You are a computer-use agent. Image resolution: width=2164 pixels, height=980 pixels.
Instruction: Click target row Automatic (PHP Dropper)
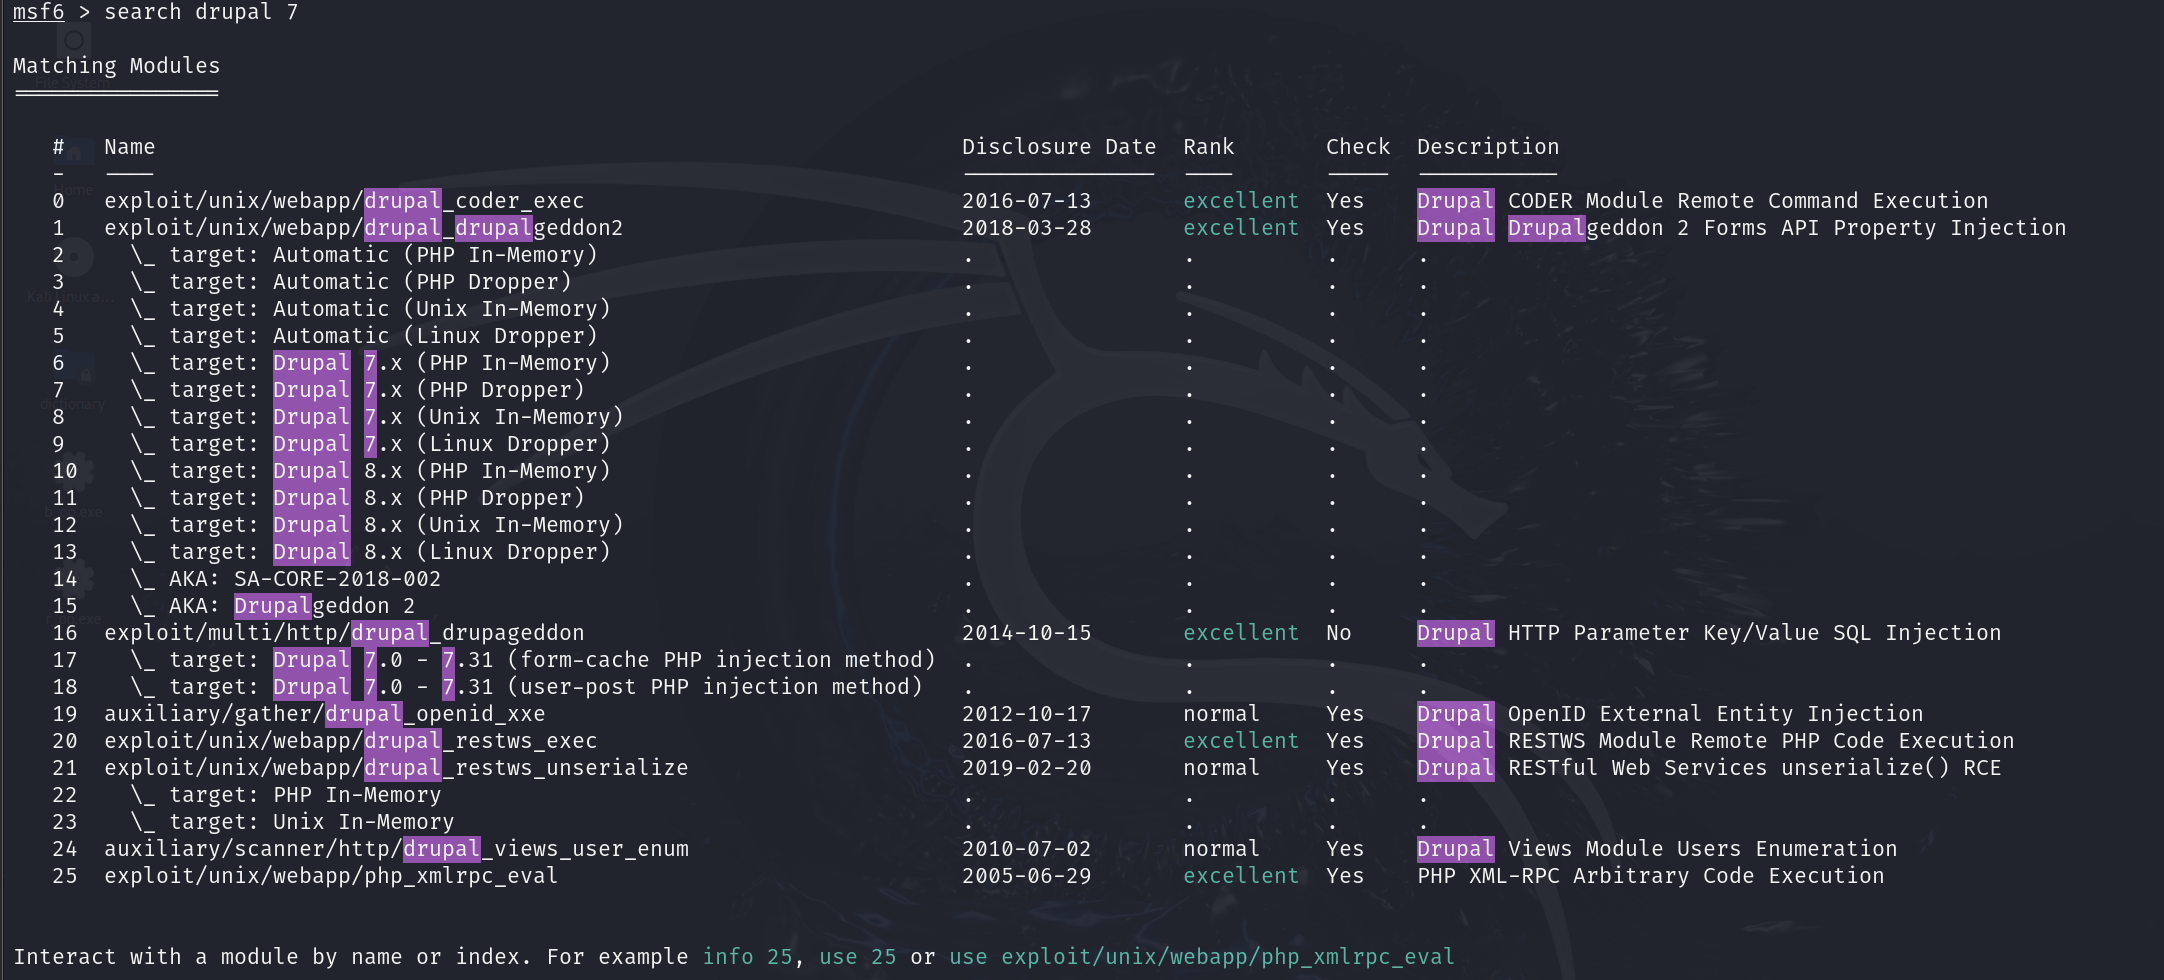pos(351,282)
